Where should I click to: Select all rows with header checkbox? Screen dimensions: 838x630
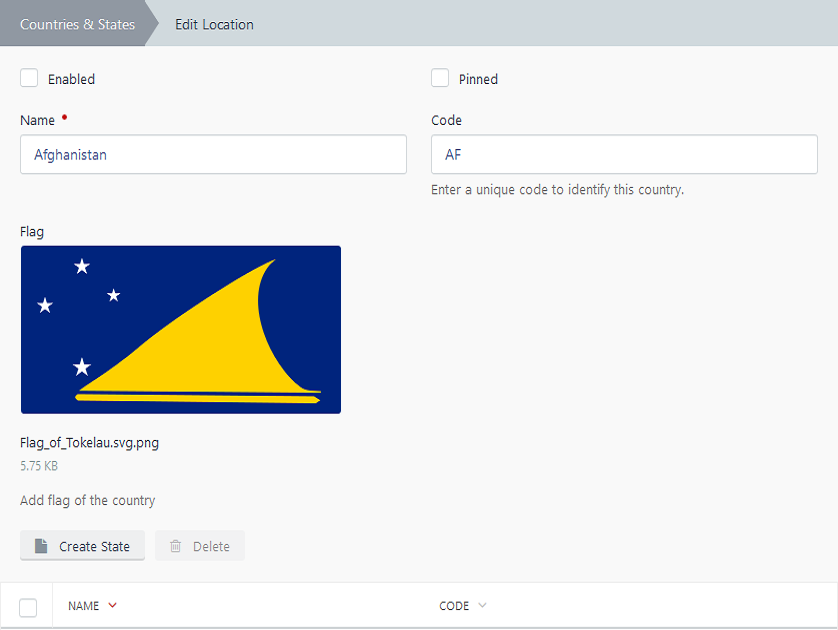click(28, 608)
